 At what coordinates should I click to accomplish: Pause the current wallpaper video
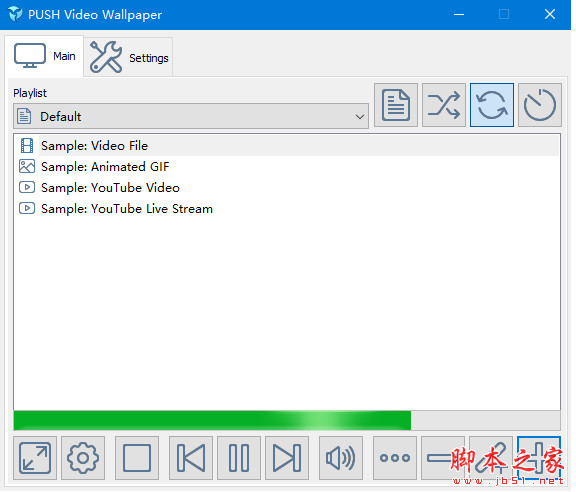[x=239, y=458]
